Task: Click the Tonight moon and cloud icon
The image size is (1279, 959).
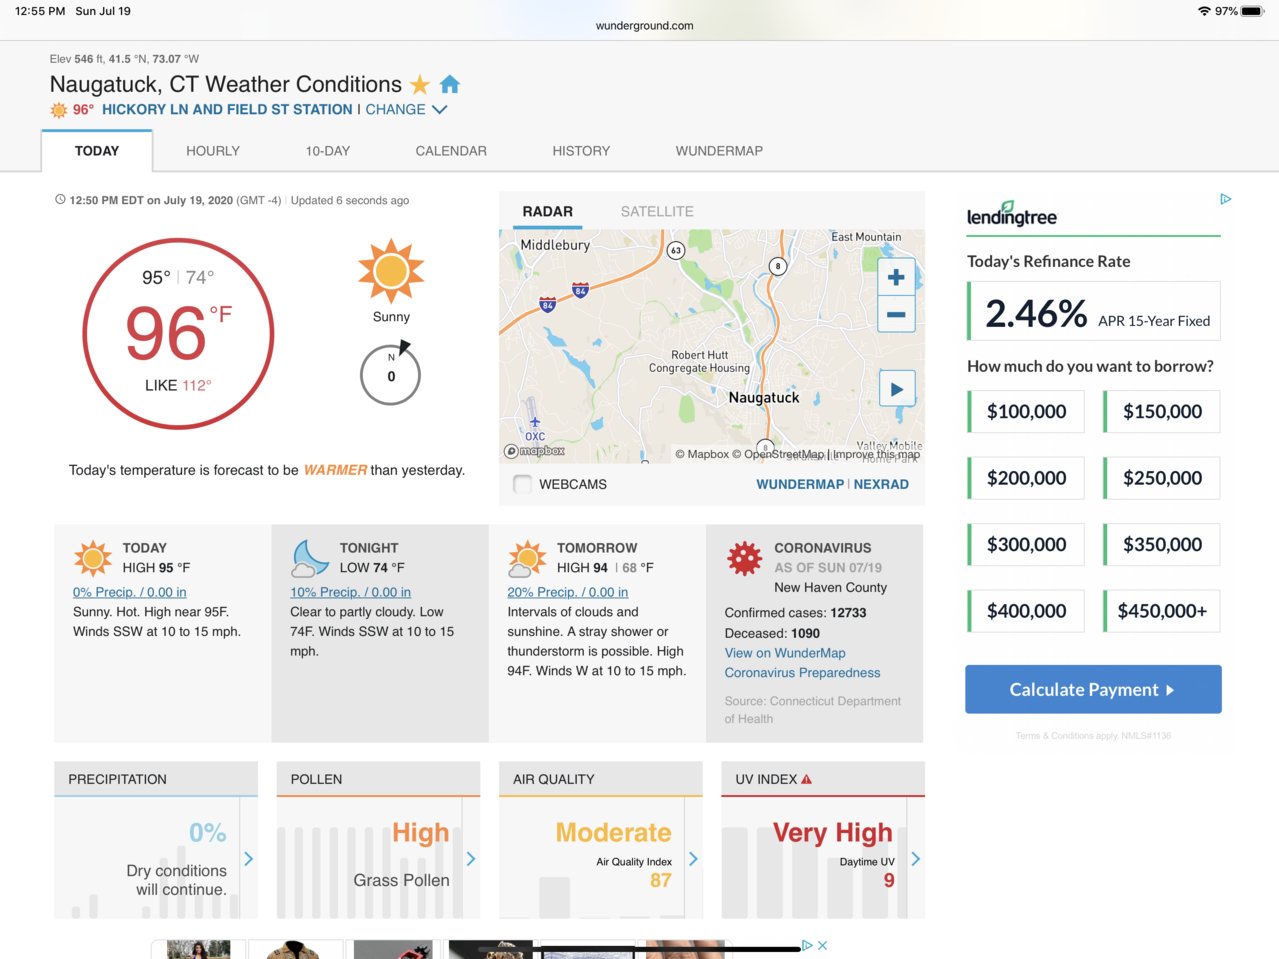Action: (310, 558)
